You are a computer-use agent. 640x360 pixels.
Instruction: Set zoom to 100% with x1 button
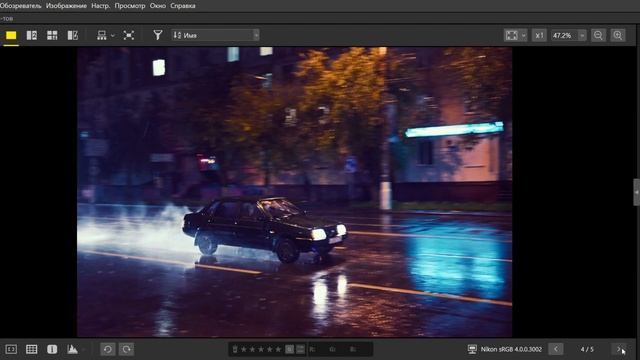(539, 36)
